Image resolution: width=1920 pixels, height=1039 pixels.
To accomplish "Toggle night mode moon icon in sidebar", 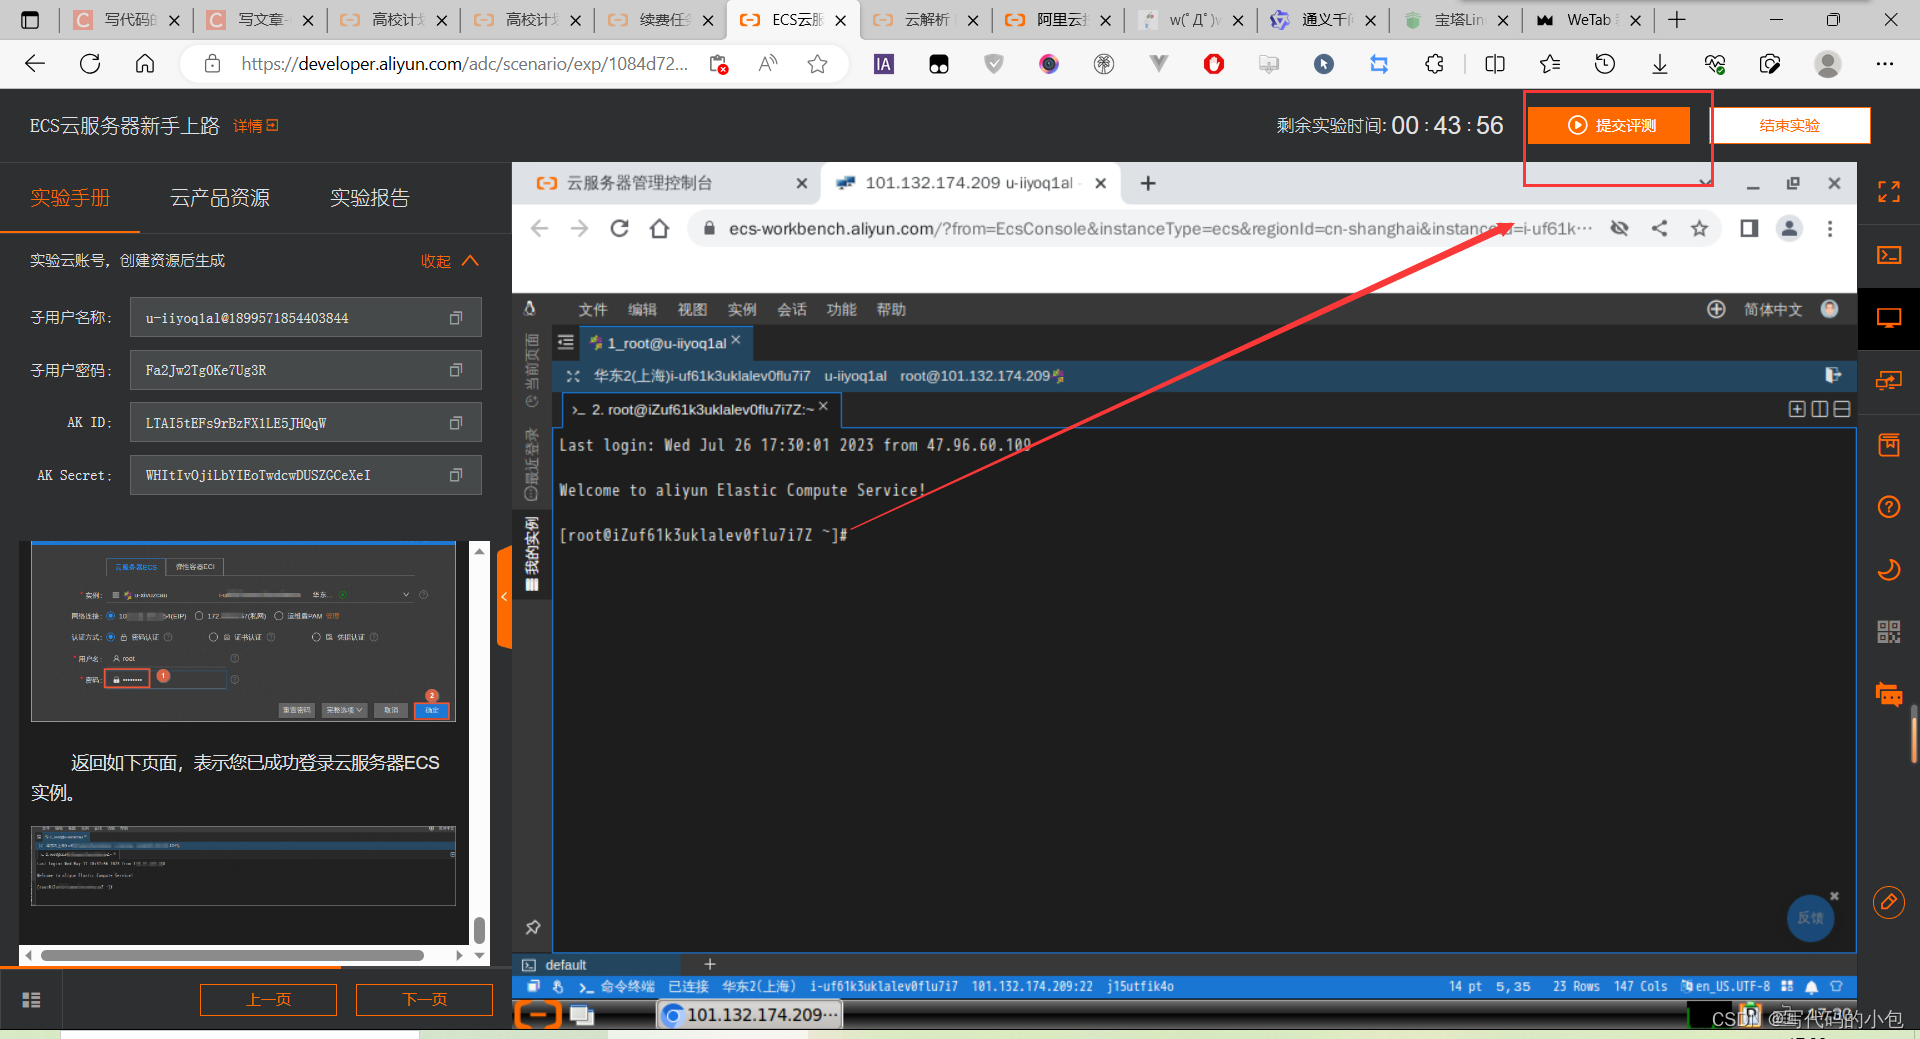I will 1888,570.
